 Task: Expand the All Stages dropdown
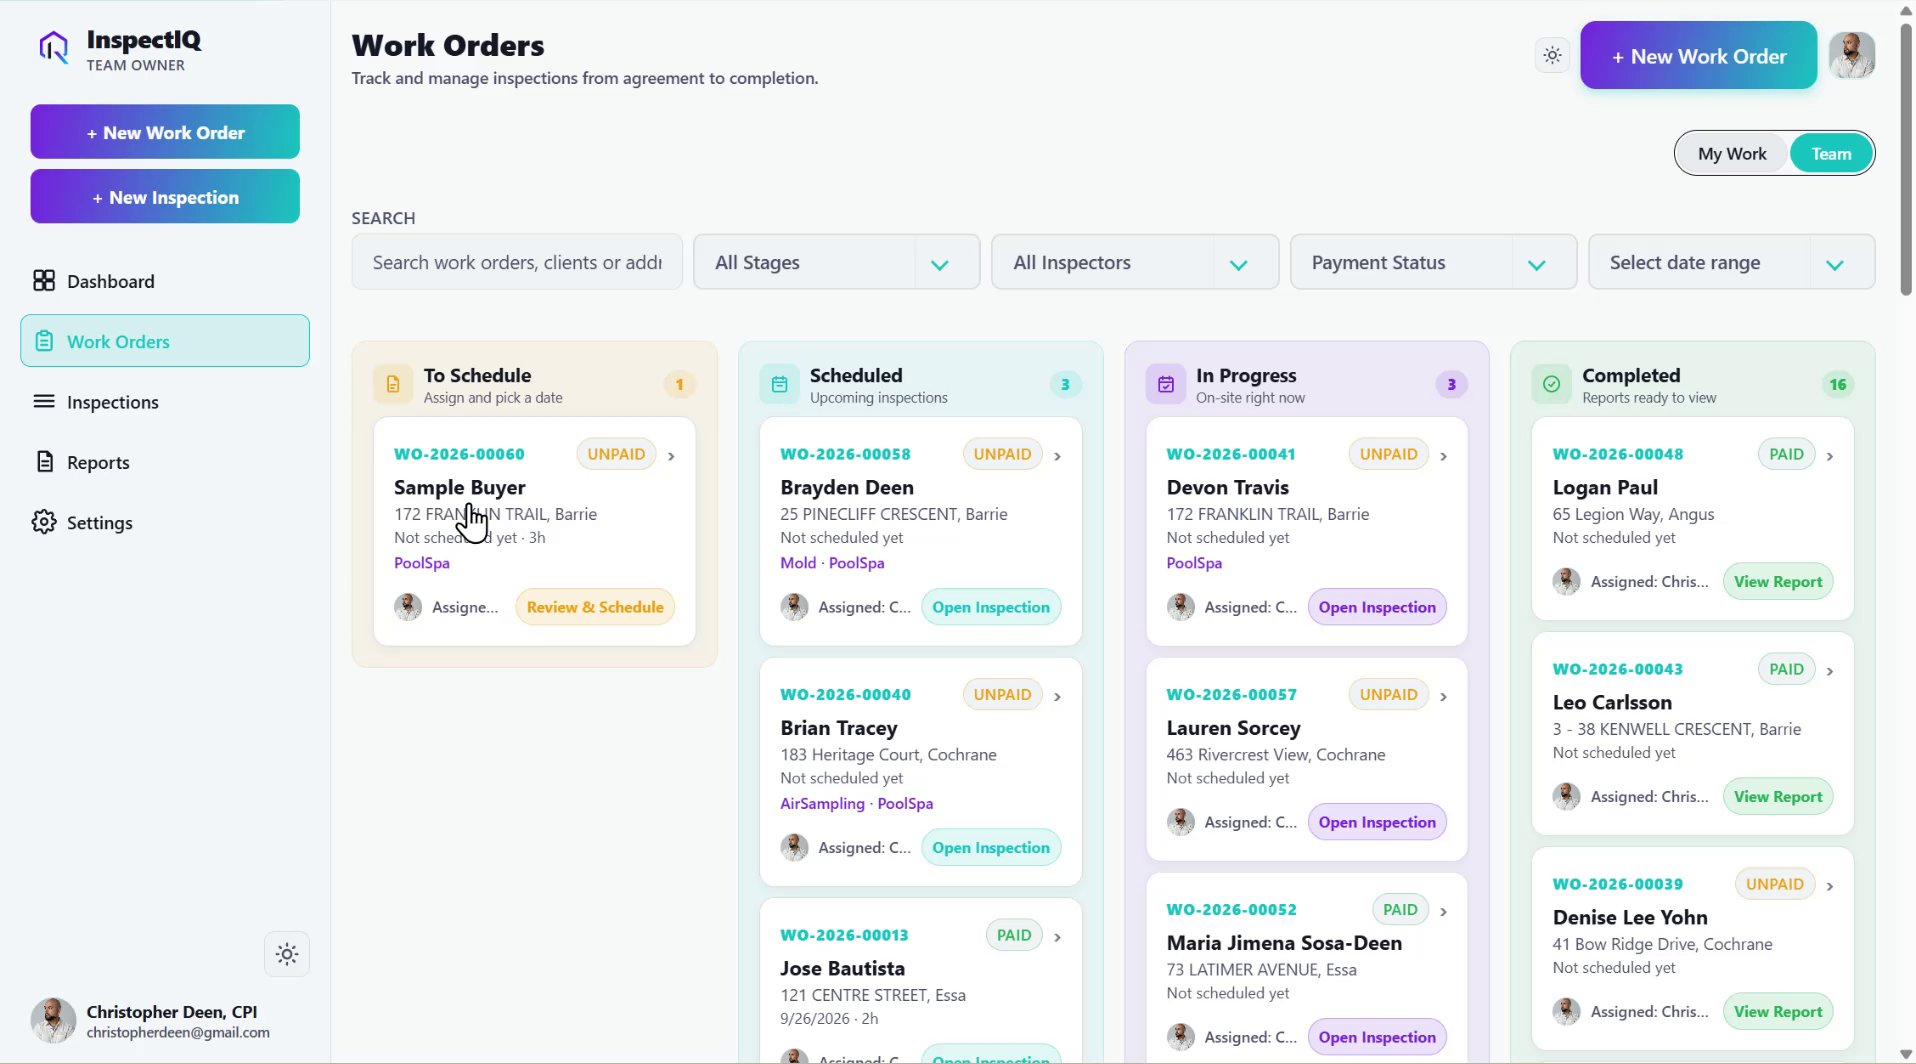click(836, 262)
